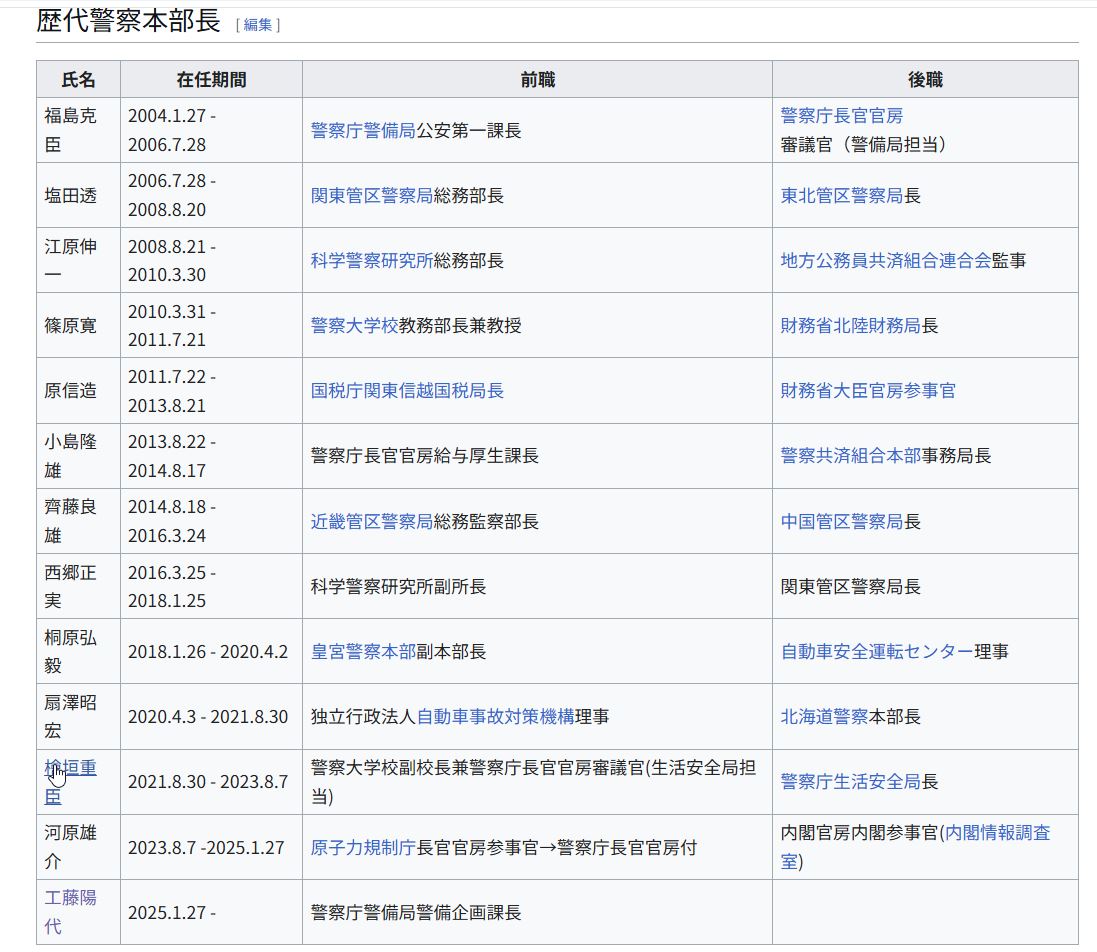
Task: Click the 編集 edit link beside the heading
Action: point(257,25)
